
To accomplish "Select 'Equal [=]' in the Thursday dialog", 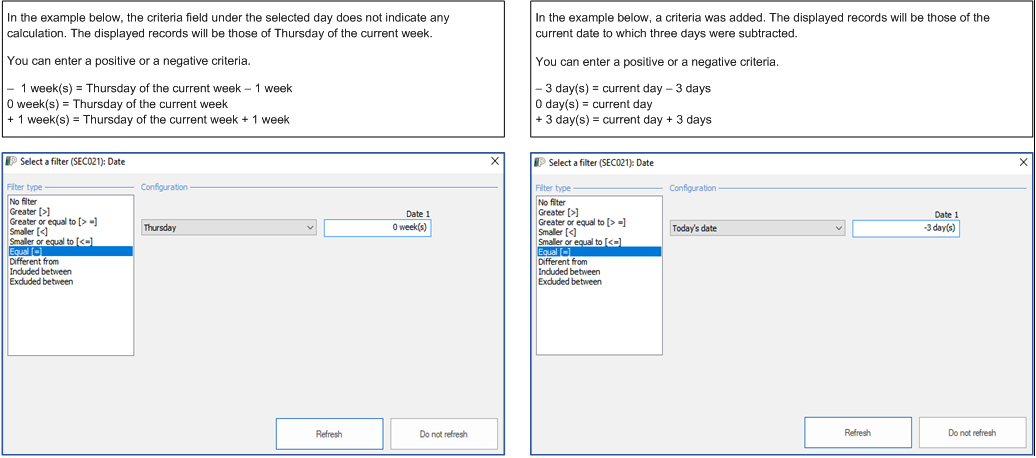I will point(71,252).
